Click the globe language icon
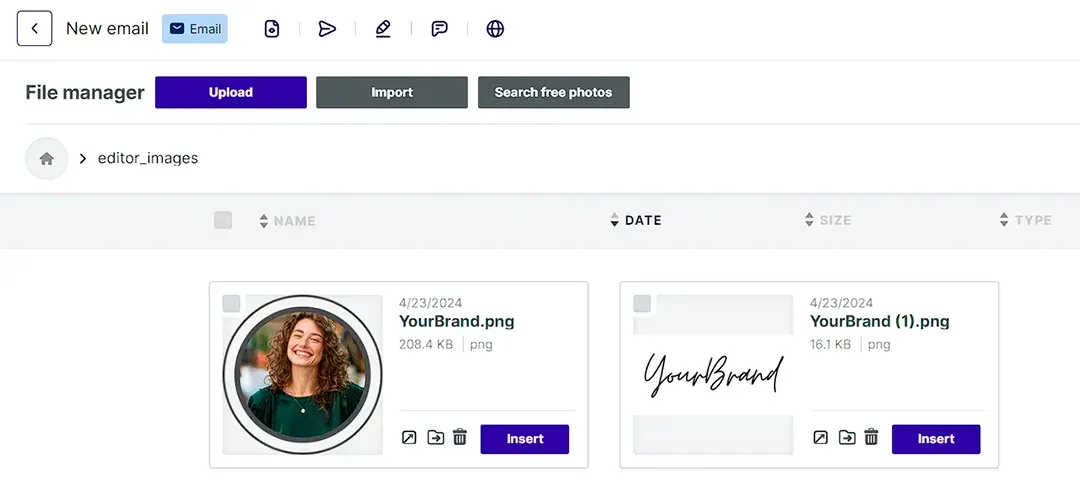 (x=495, y=29)
